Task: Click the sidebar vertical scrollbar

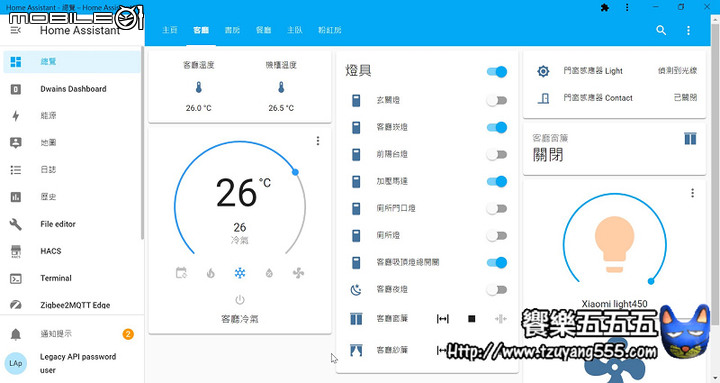Action: [x=142, y=142]
